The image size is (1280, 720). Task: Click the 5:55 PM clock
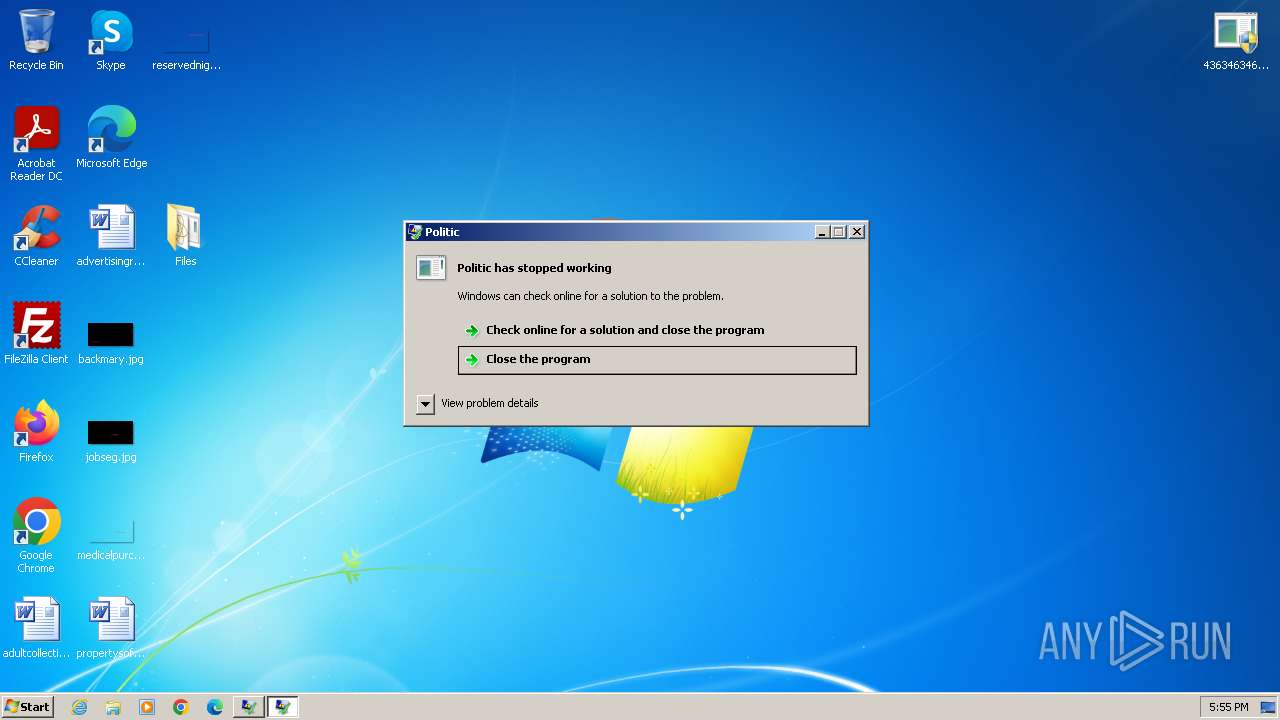tap(1228, 707)
